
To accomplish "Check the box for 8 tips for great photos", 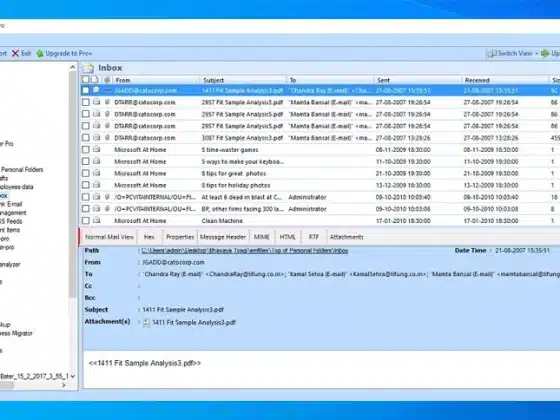I will (x=86, y=173).
